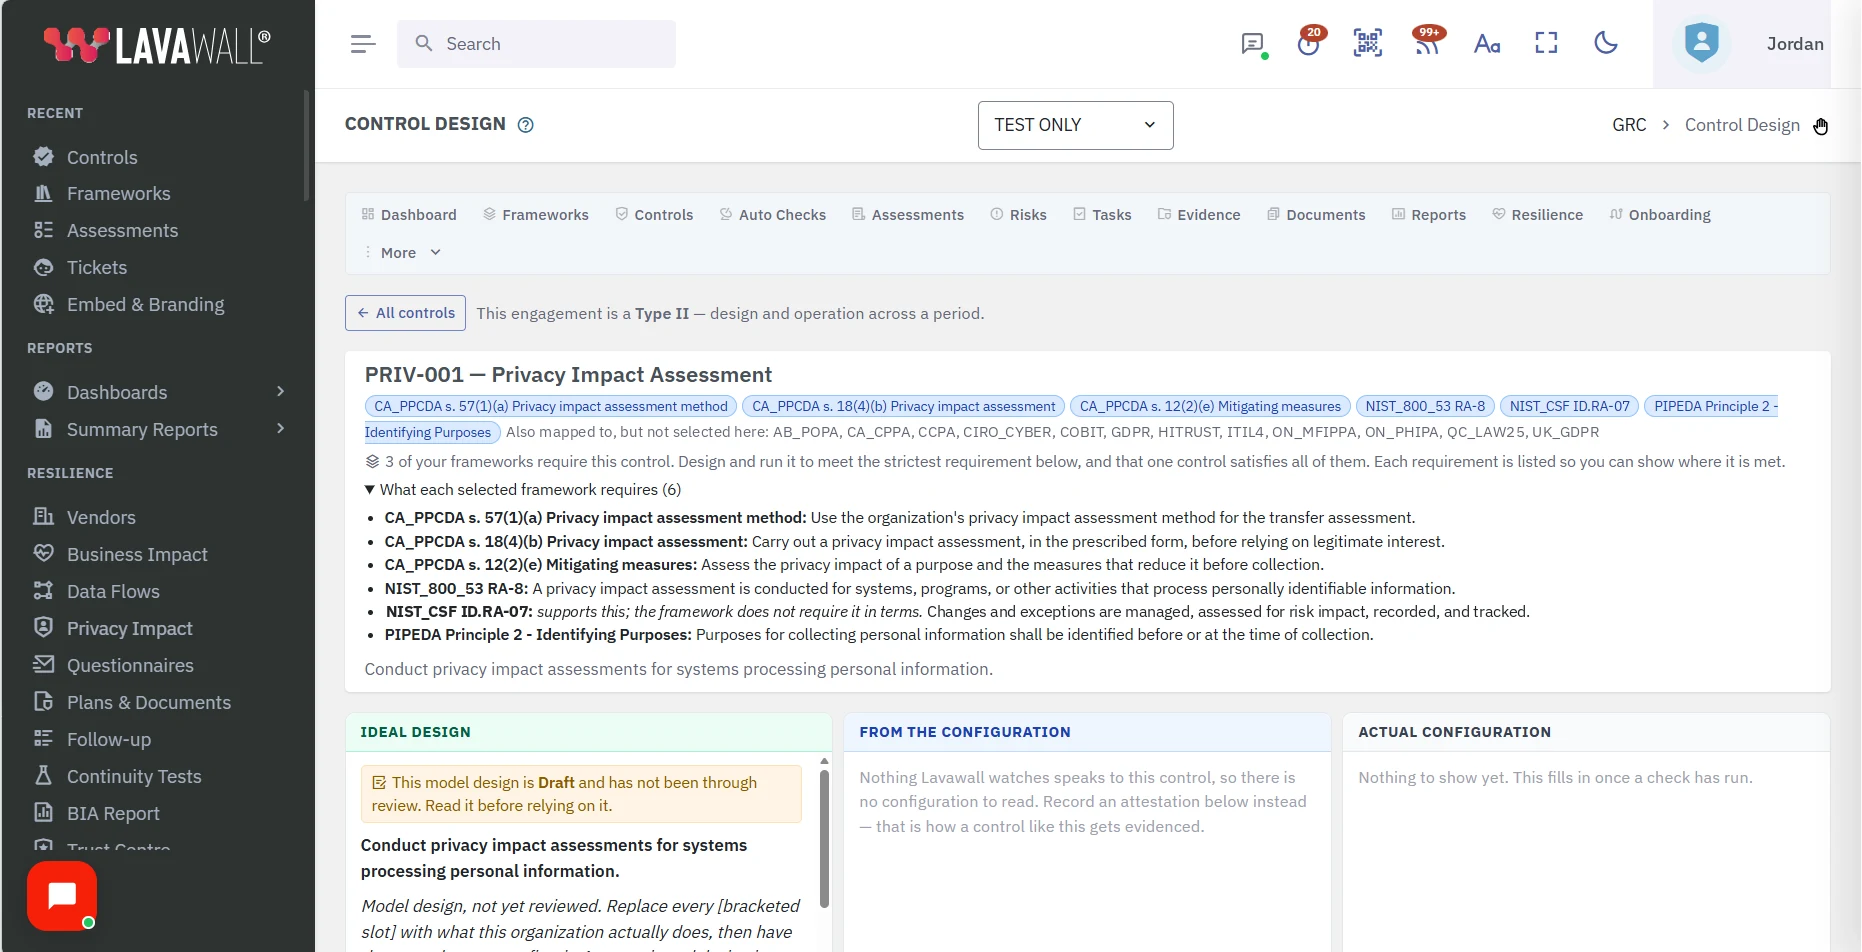Go back via All controls button
The width and height of the screenshot is (1862, 952).
[405, 313]
